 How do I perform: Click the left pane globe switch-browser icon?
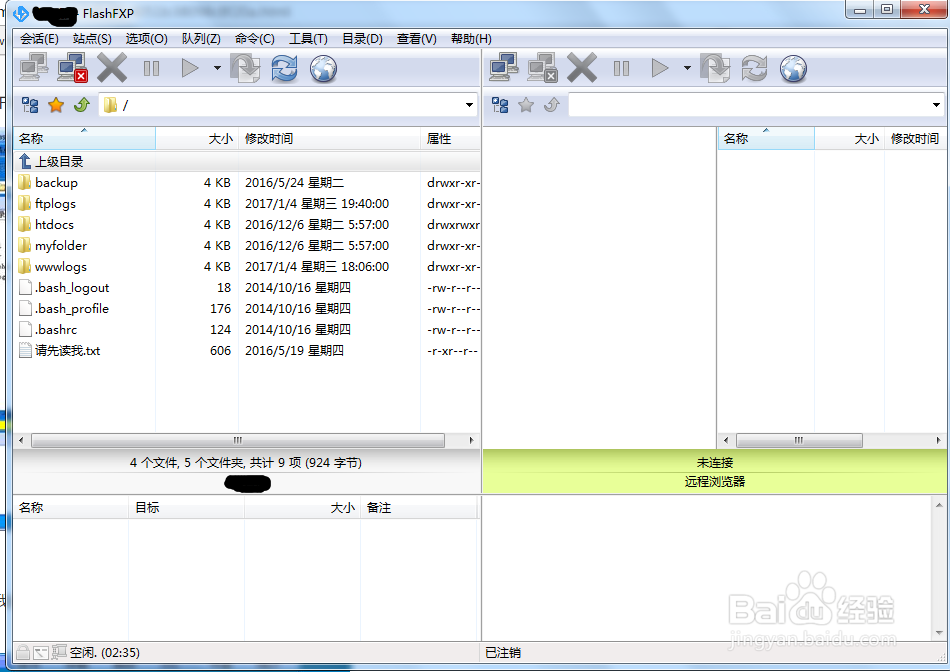click(324, 68)
